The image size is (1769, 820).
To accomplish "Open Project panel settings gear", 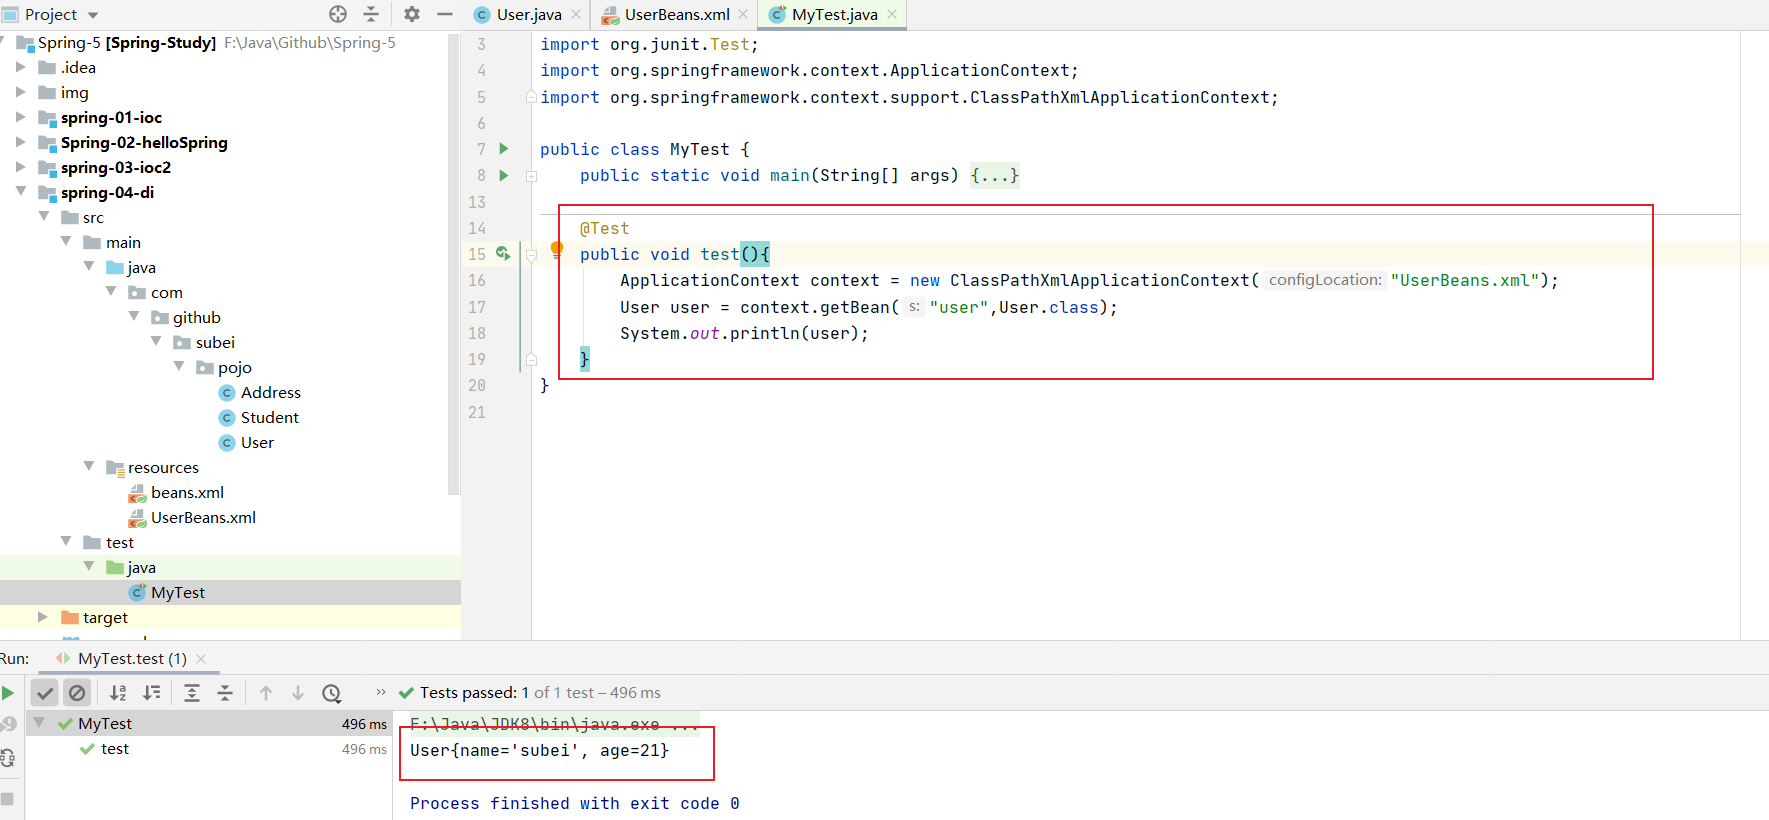I will pos(412,14).
